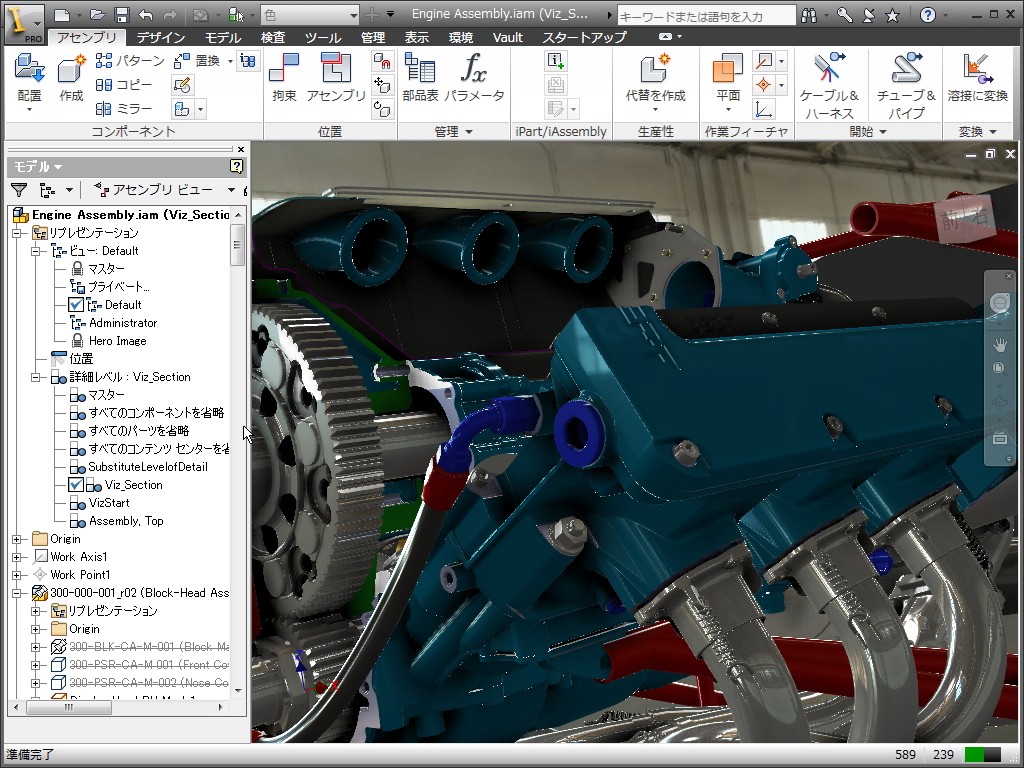Viewport: 1024px width, 768px height.
Task: Toggle the Viz_Section level of detail checkbox
Action: coord(76,485)
